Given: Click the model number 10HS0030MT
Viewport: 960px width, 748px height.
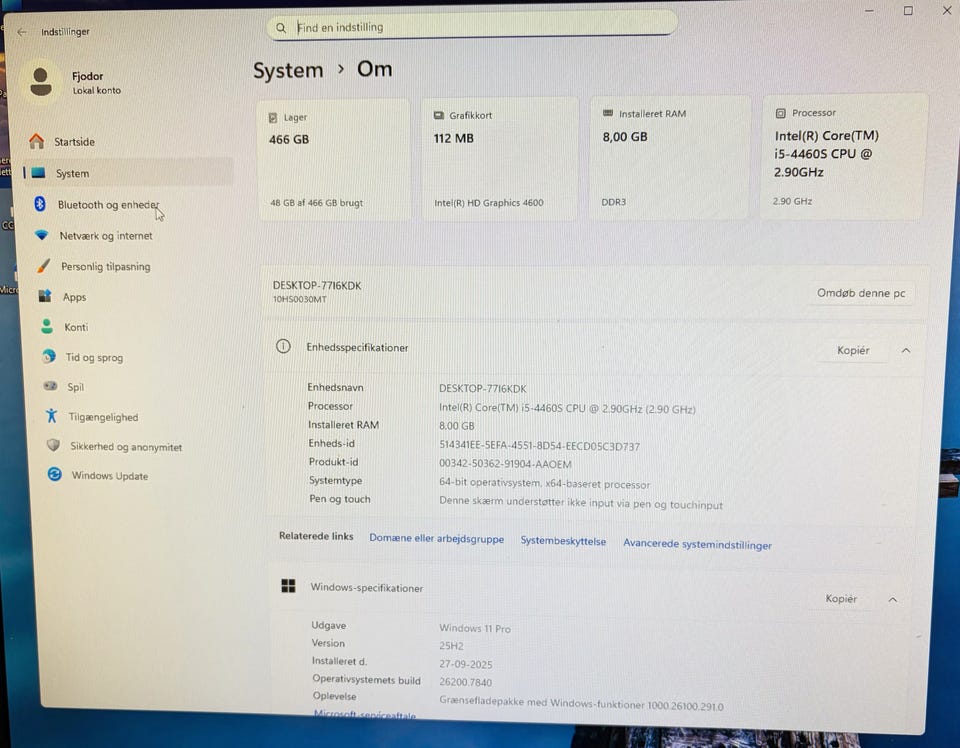Looking at the screenshot, I should pyautogui.click(x=299, y=299).
